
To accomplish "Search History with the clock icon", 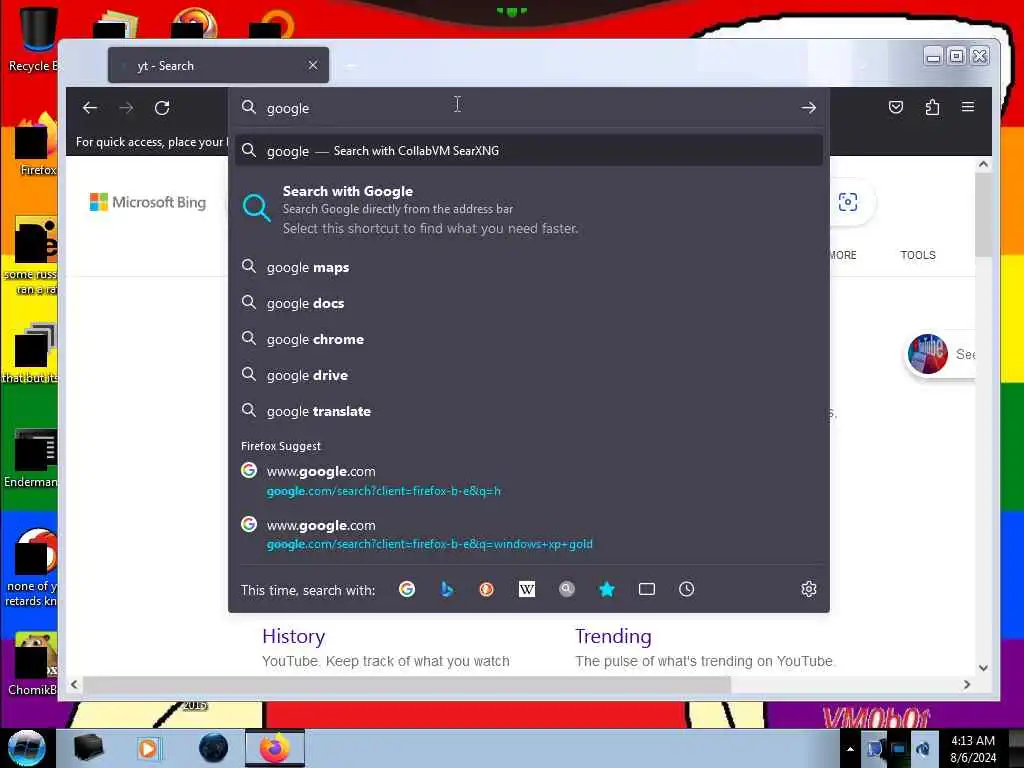I will coord(686,589).
